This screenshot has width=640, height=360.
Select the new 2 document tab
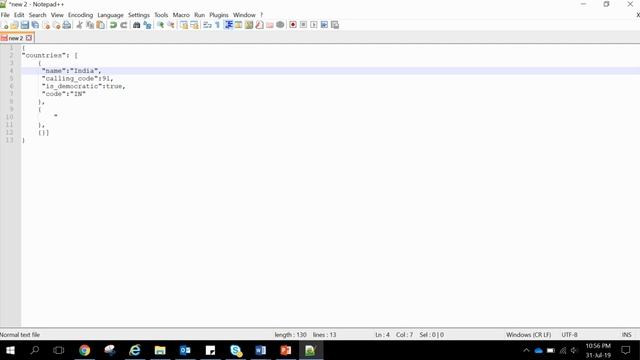pyautogui.click(x=16, y=38)
